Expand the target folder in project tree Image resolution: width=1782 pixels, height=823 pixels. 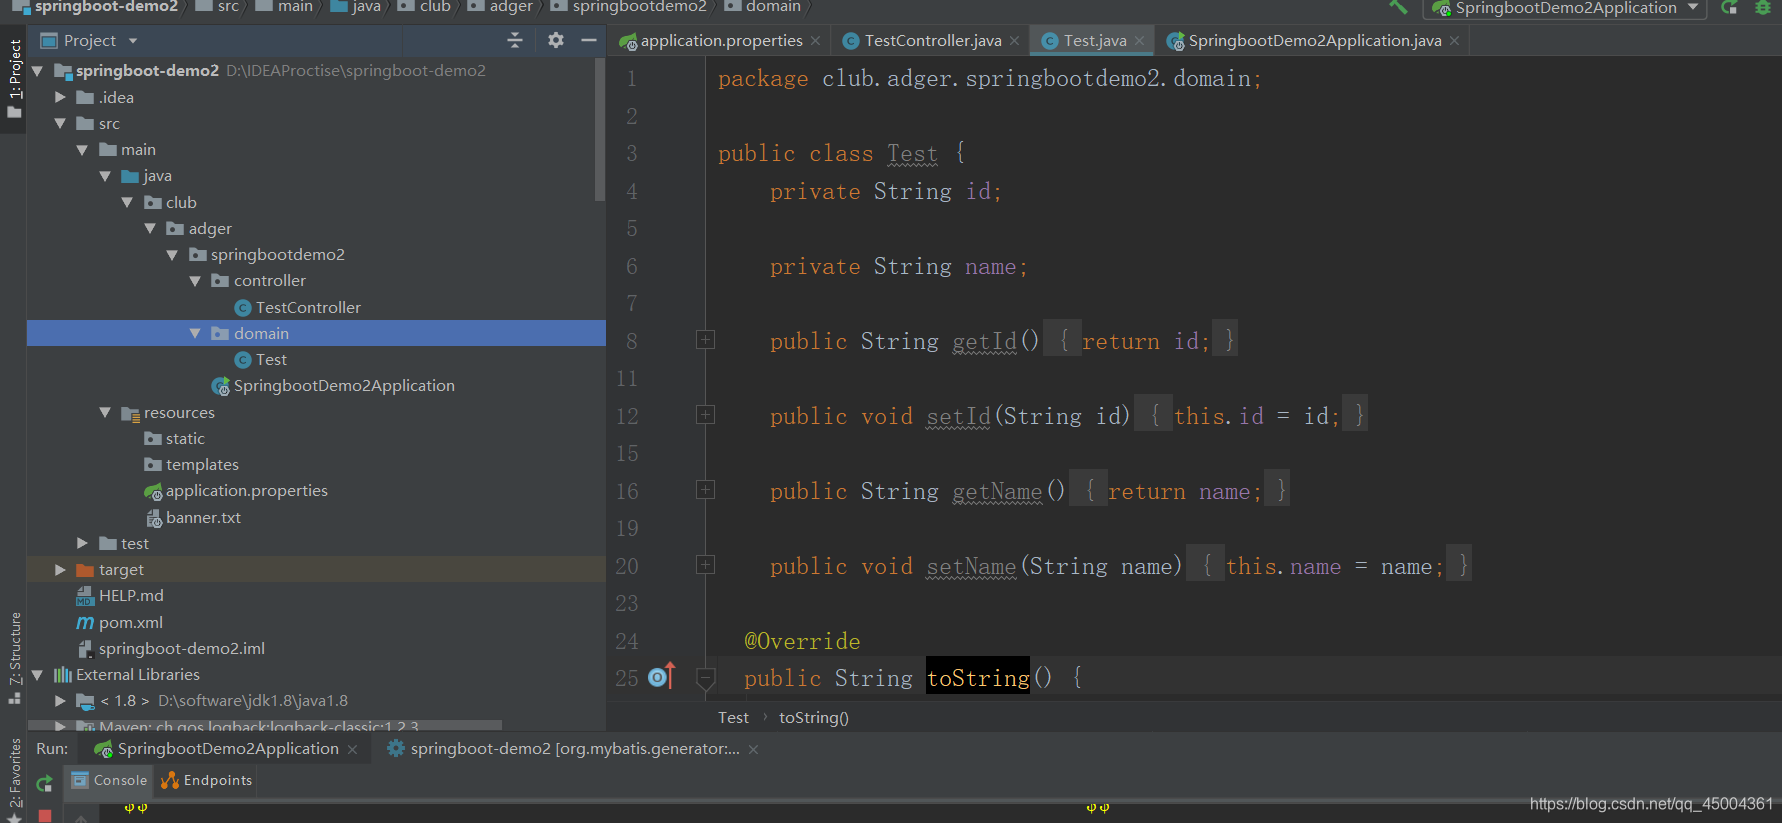[60, 569]
